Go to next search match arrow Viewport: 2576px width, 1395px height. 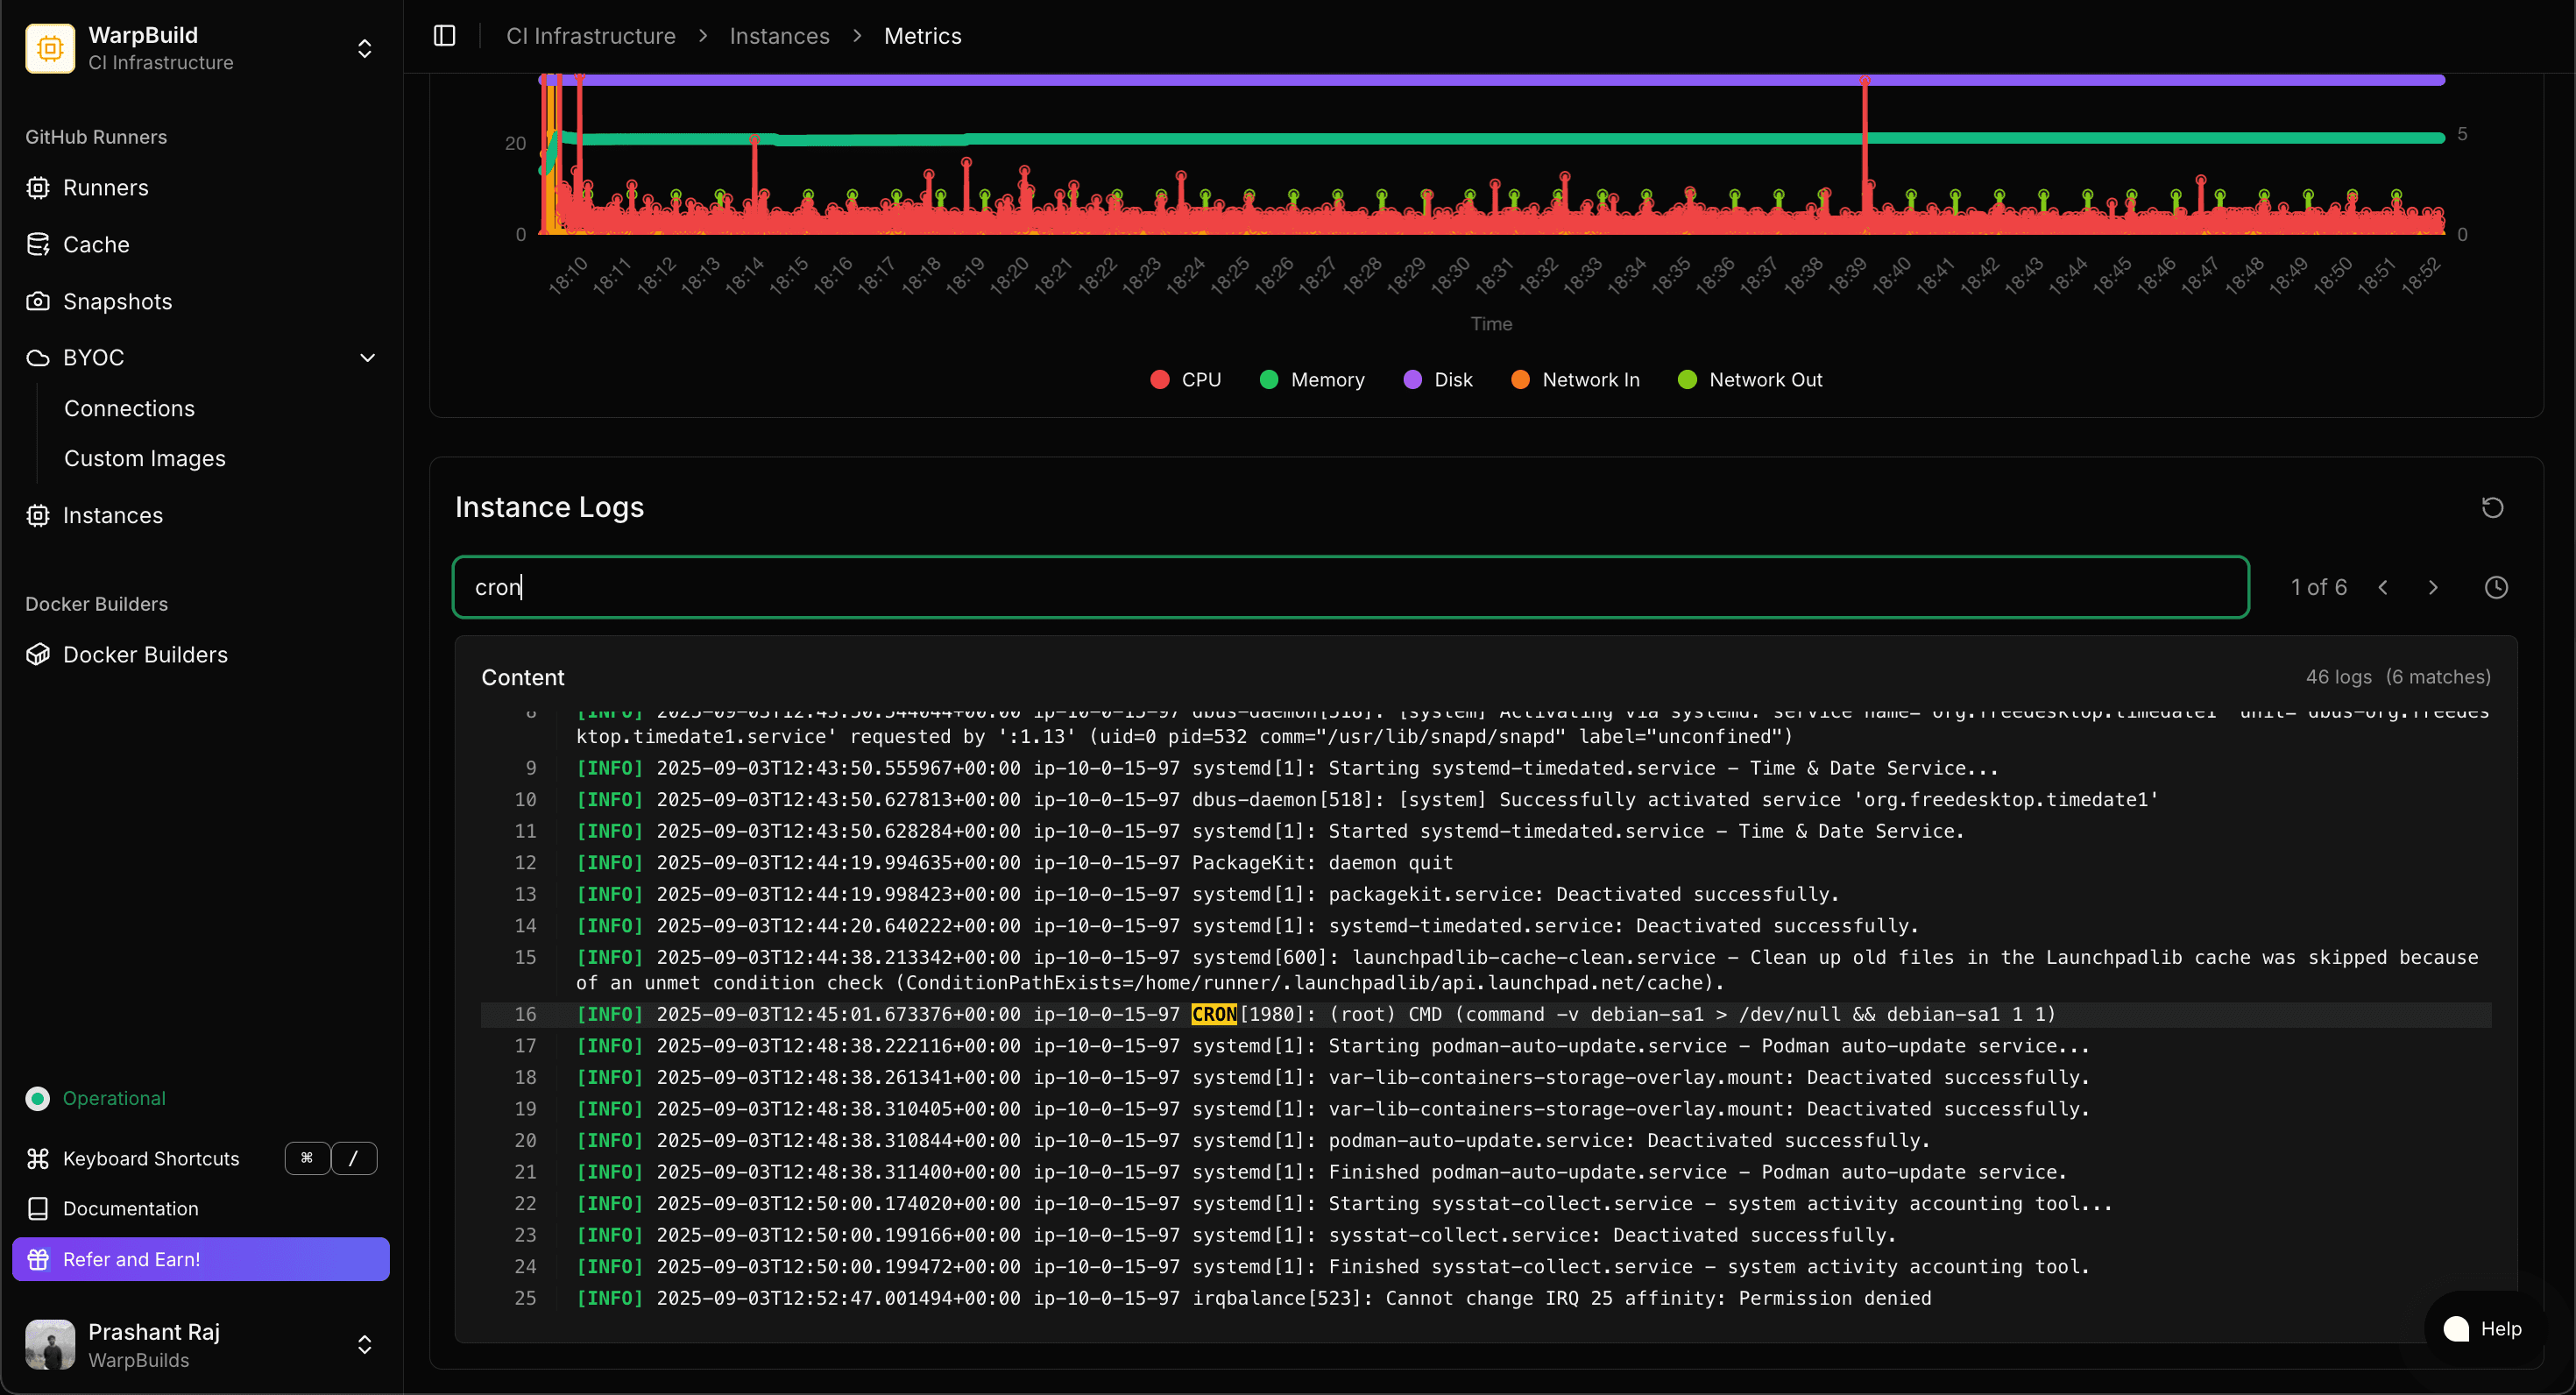(2433, 587)
